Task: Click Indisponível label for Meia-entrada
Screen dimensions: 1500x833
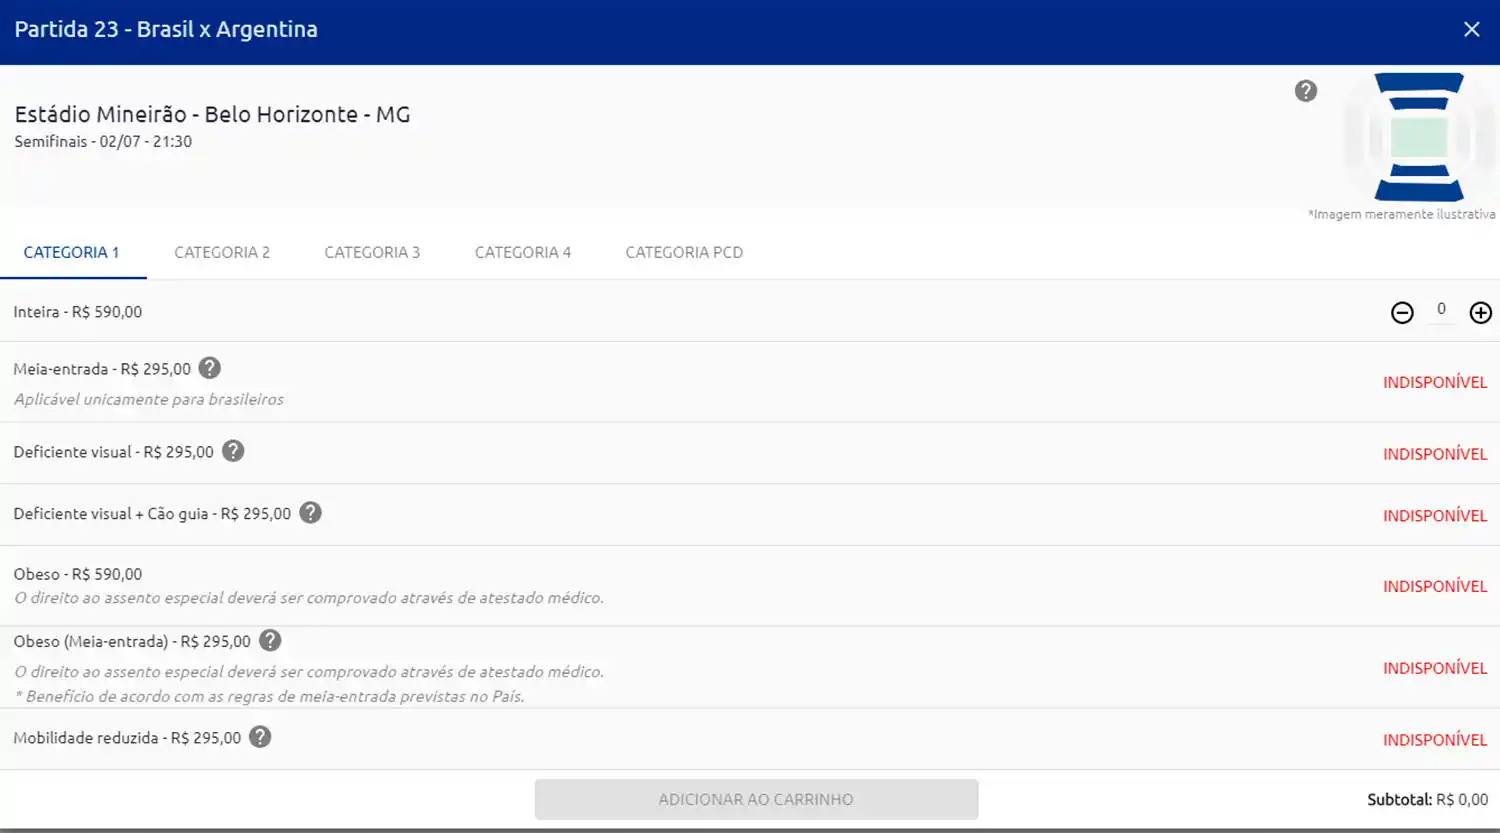Action: 1435,383
